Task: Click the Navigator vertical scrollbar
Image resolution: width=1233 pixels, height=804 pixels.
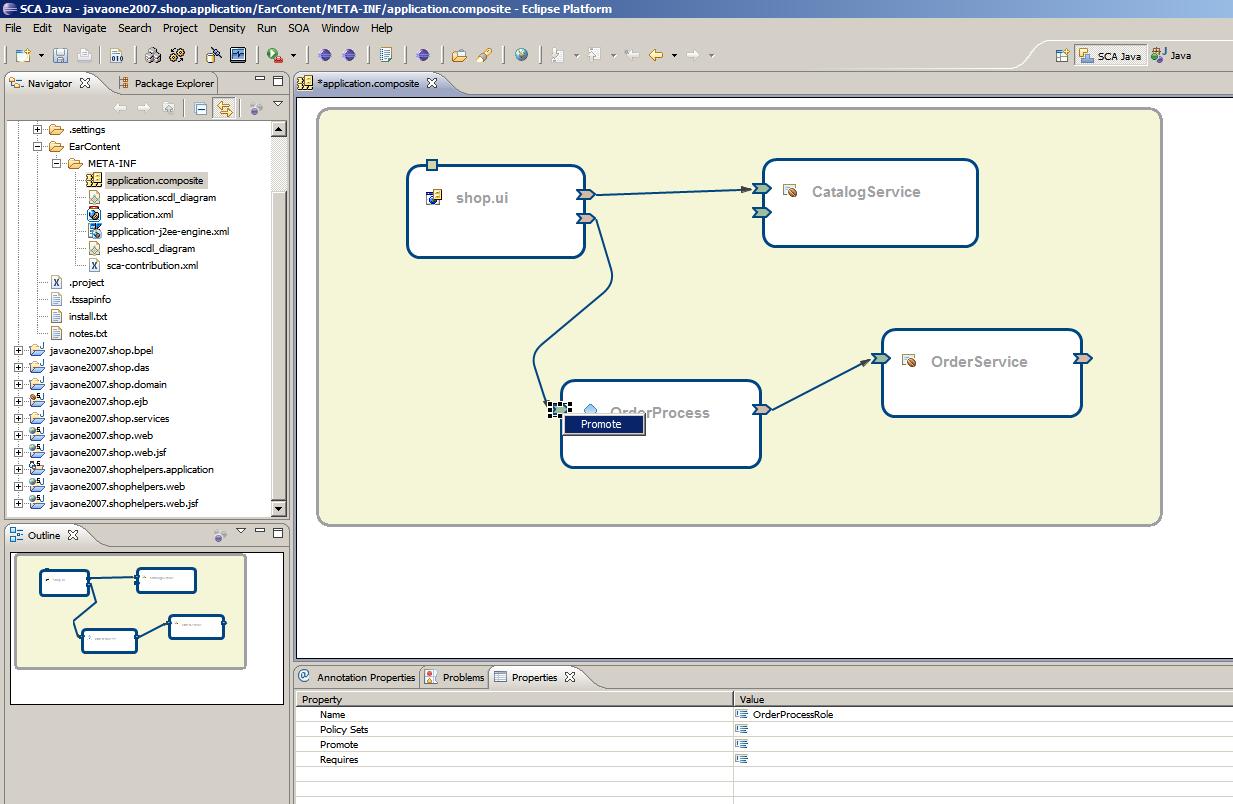Action: tap(279, 317)
